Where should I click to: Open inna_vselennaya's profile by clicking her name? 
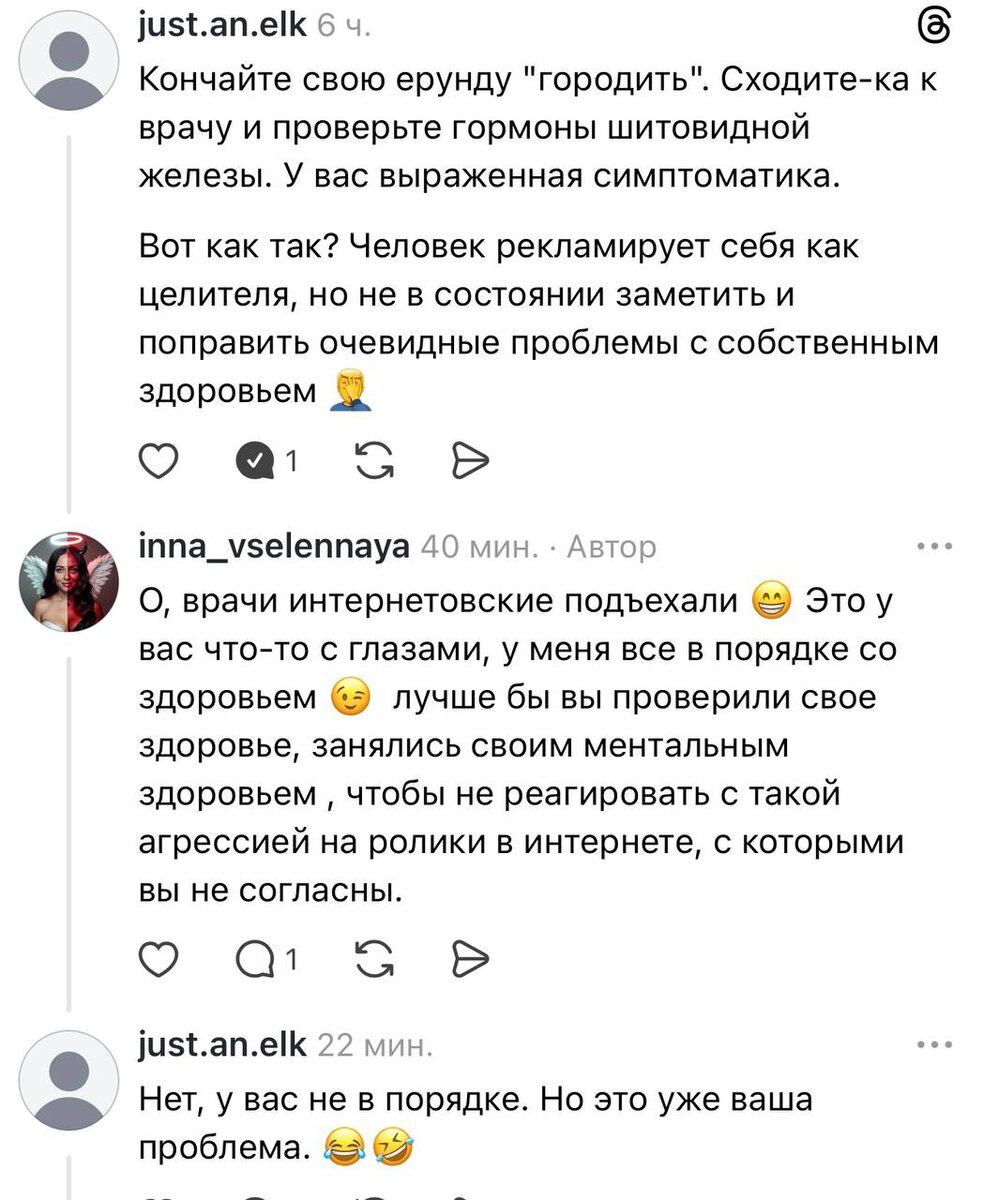[276, 547]
